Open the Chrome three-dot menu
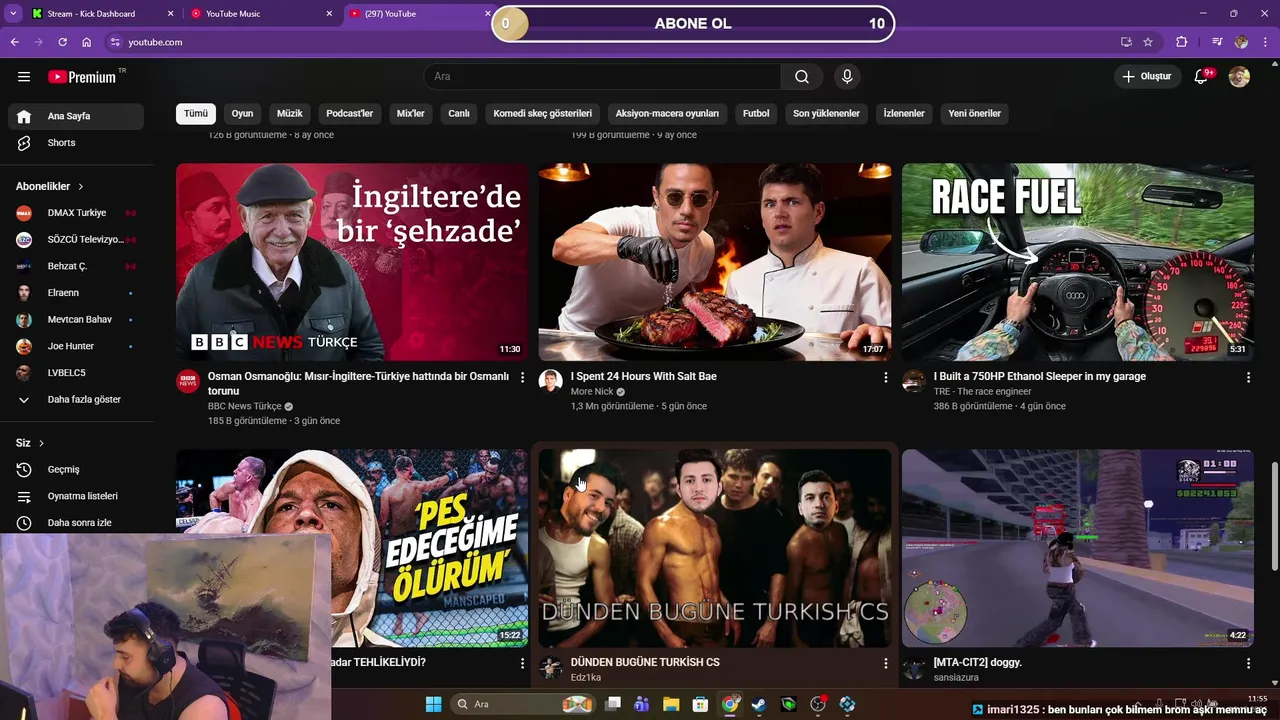 pyautogui.click(x=1265, y=42)
